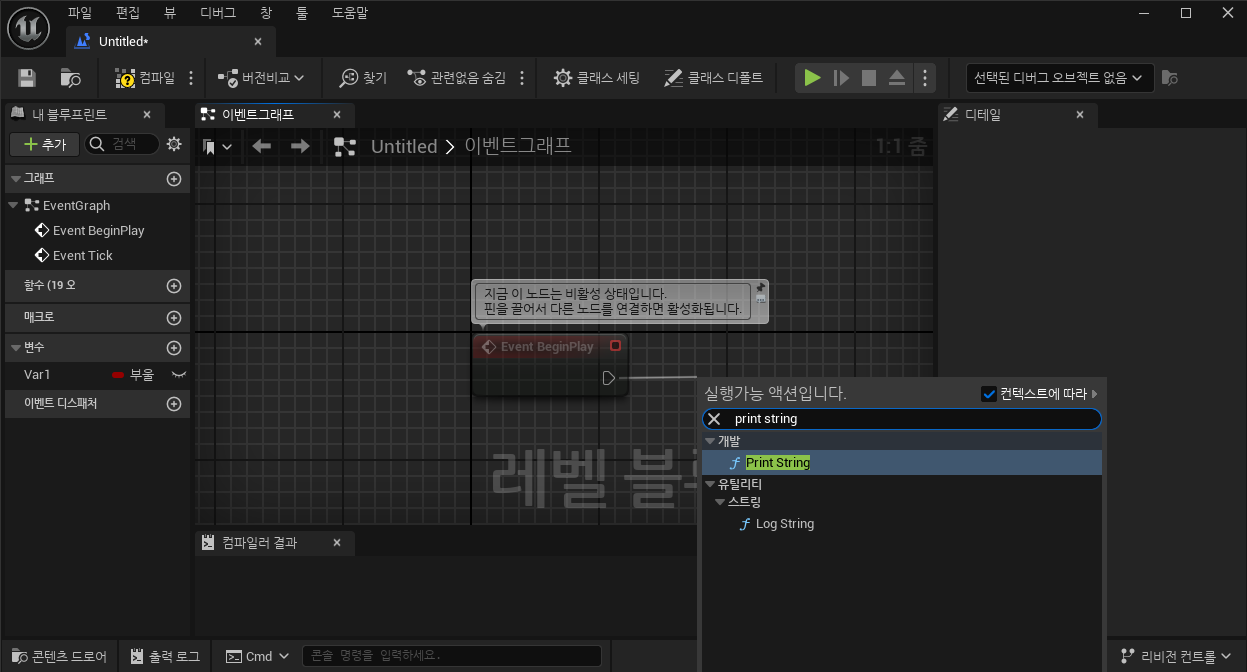Click the step-forward frame skip button
Image resolution: width=1247 pixels, height=672 pixels.
click(841, 78)
